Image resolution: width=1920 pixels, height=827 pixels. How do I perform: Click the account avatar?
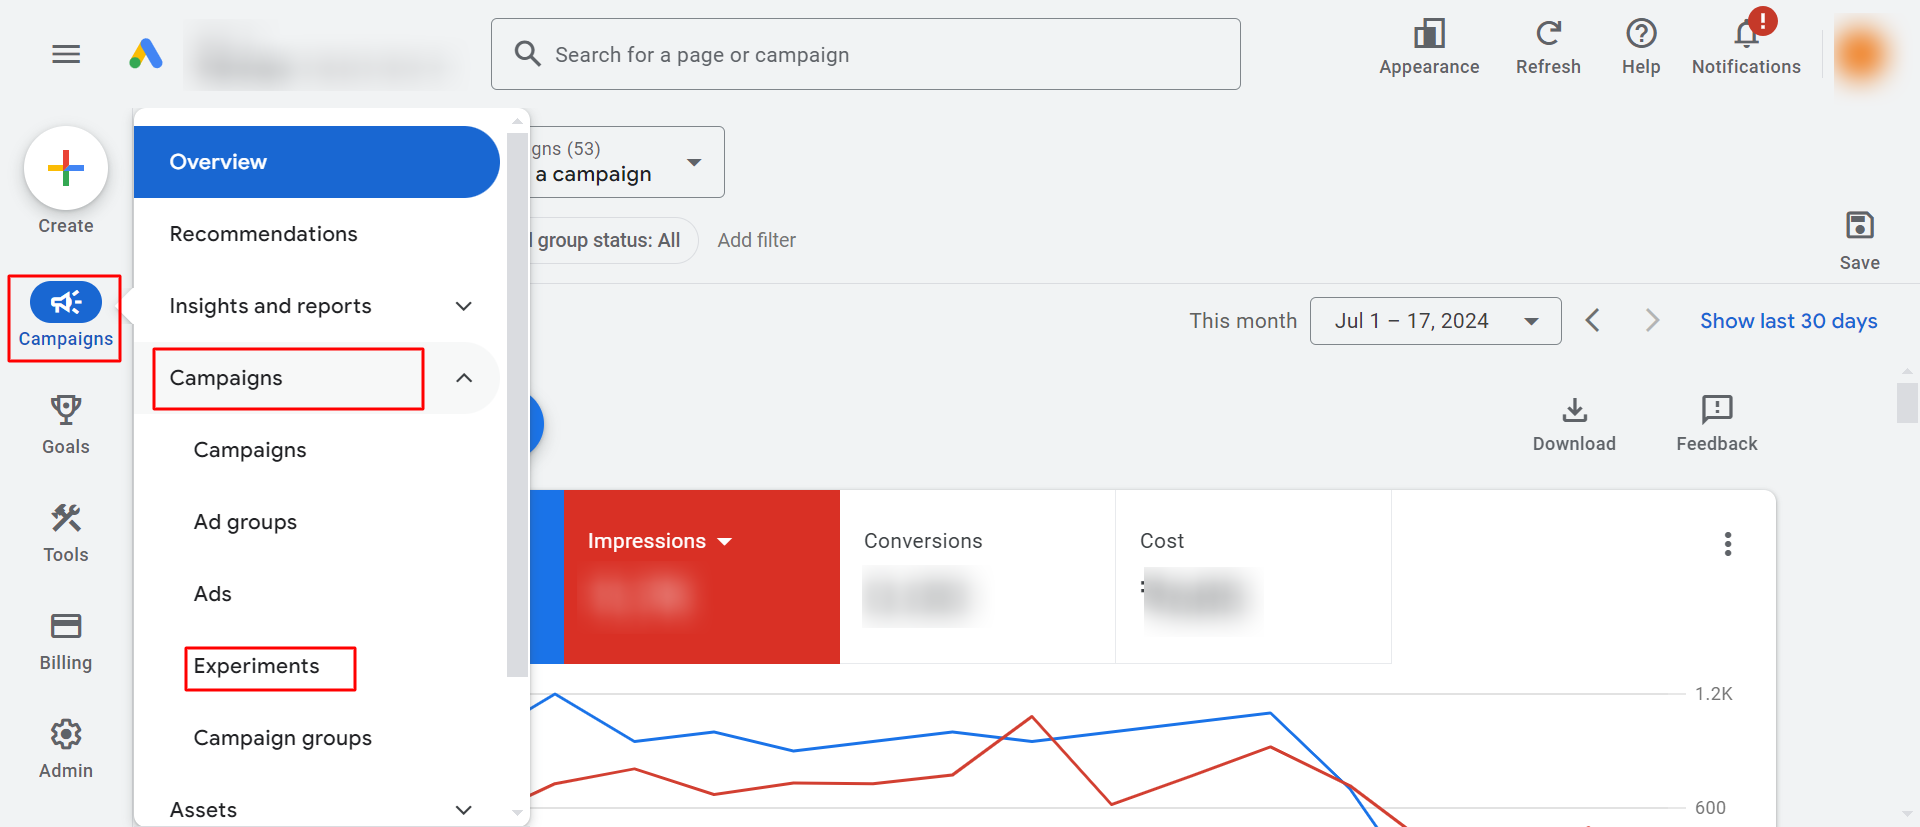pos(1863,54)
